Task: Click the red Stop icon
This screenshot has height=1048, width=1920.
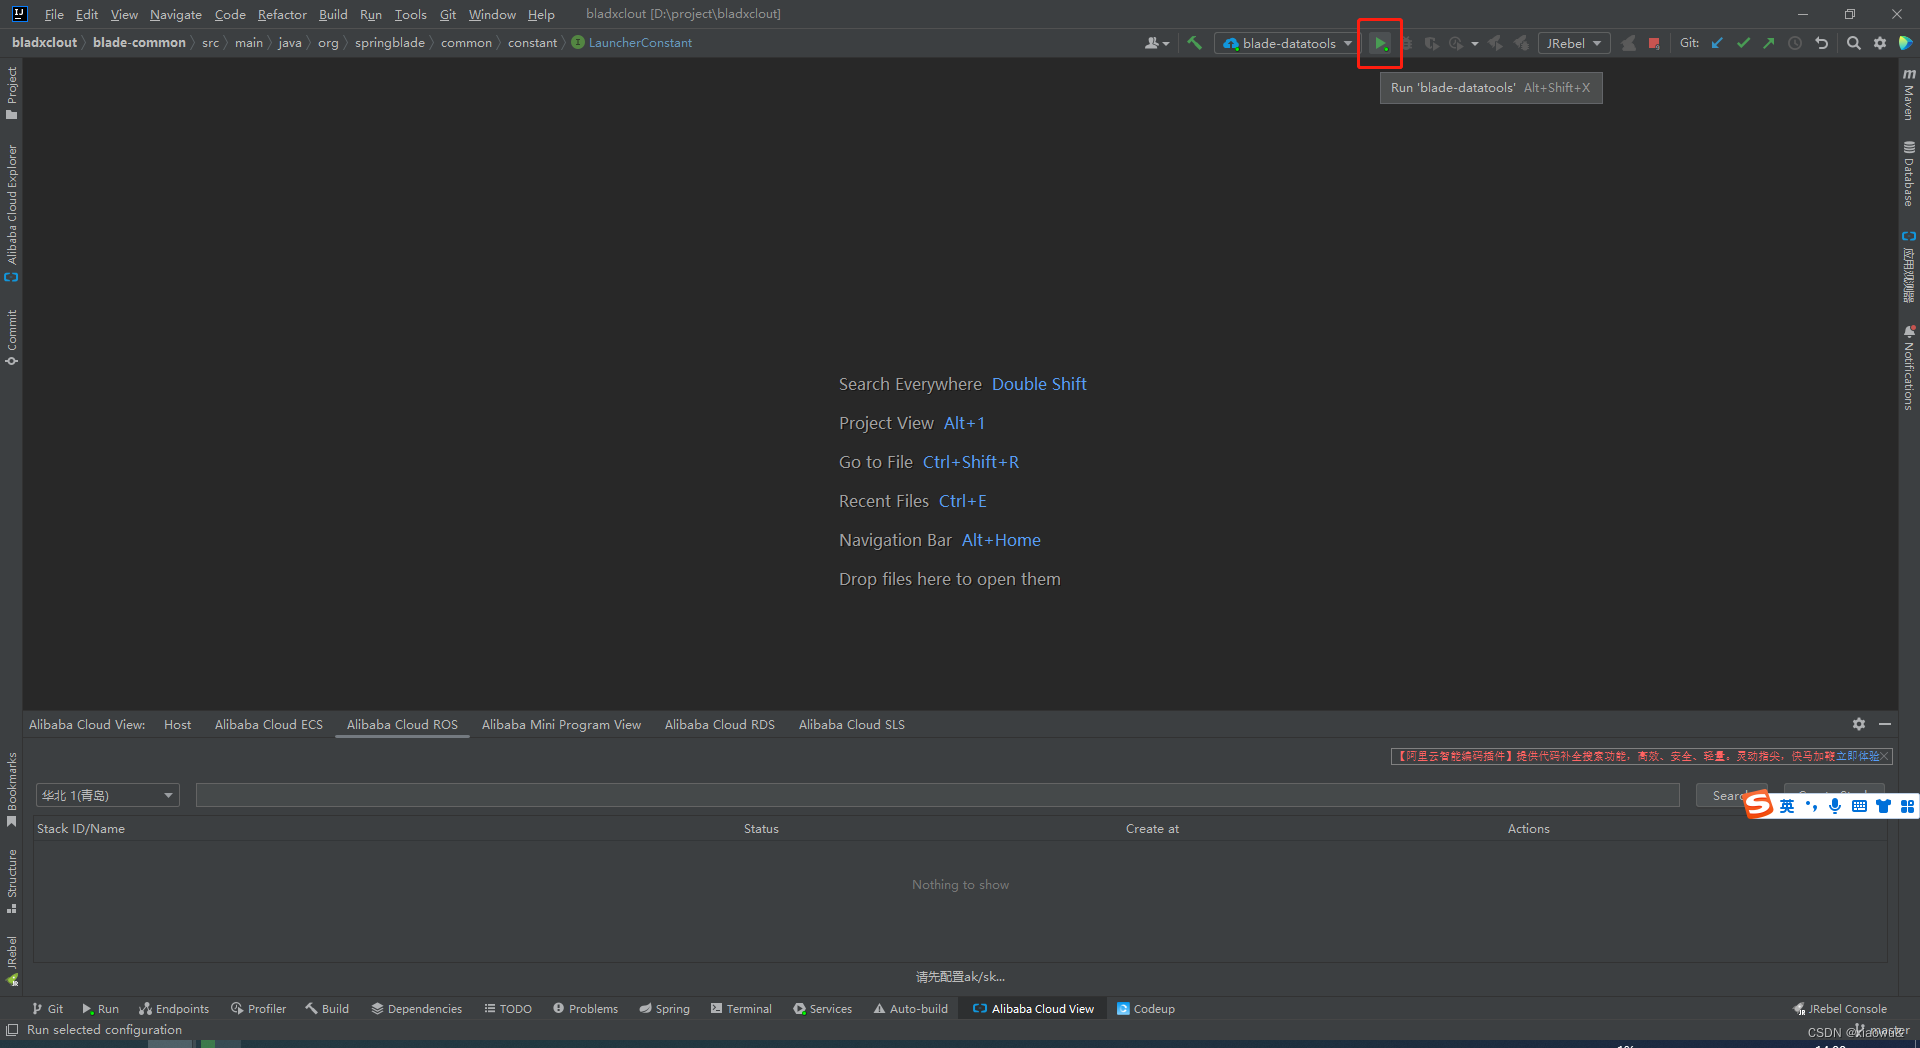Action: tap(1654, 43)
